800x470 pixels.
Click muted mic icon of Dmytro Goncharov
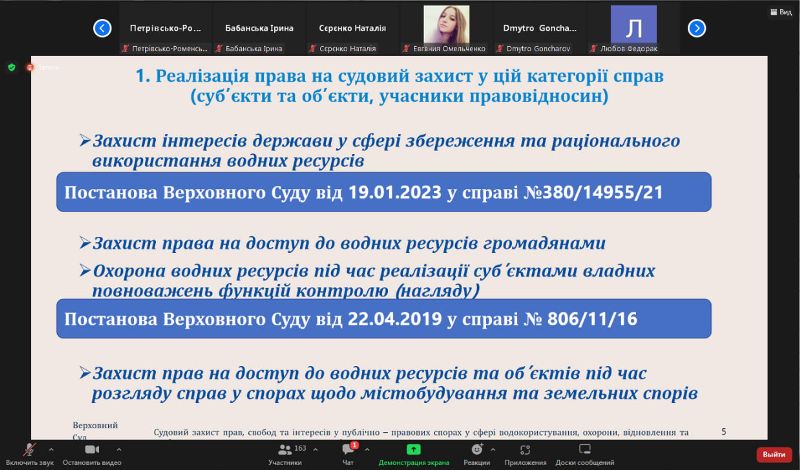pos(500,48)
